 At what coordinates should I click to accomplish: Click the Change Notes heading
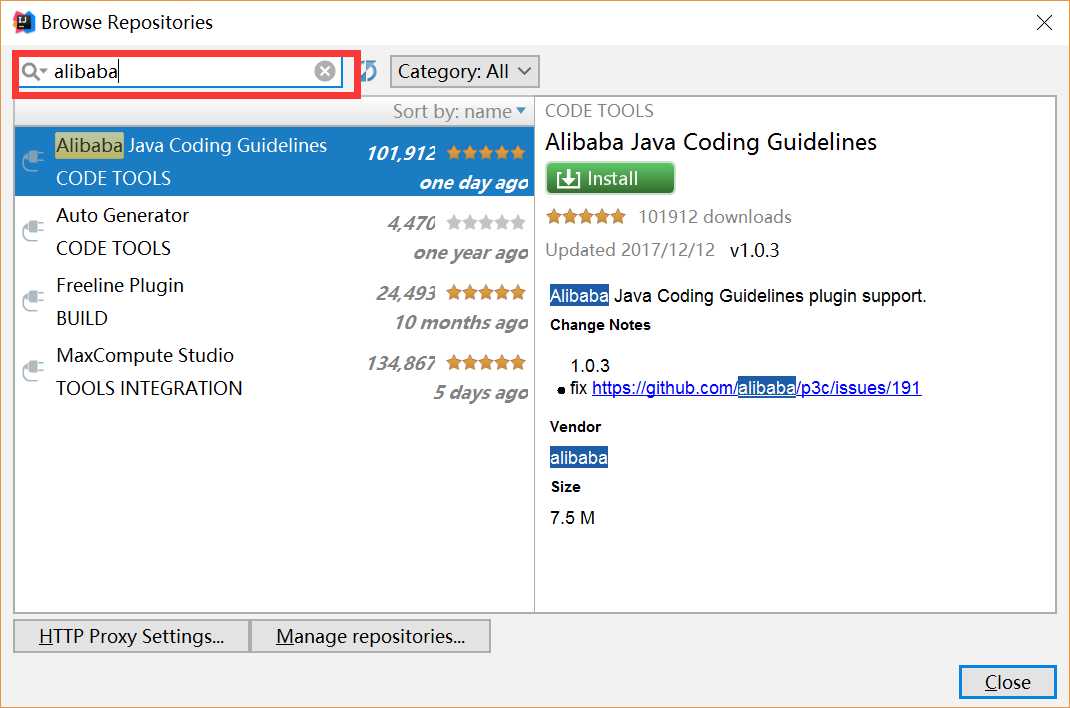pyautogui.click(x=600, y=325)
